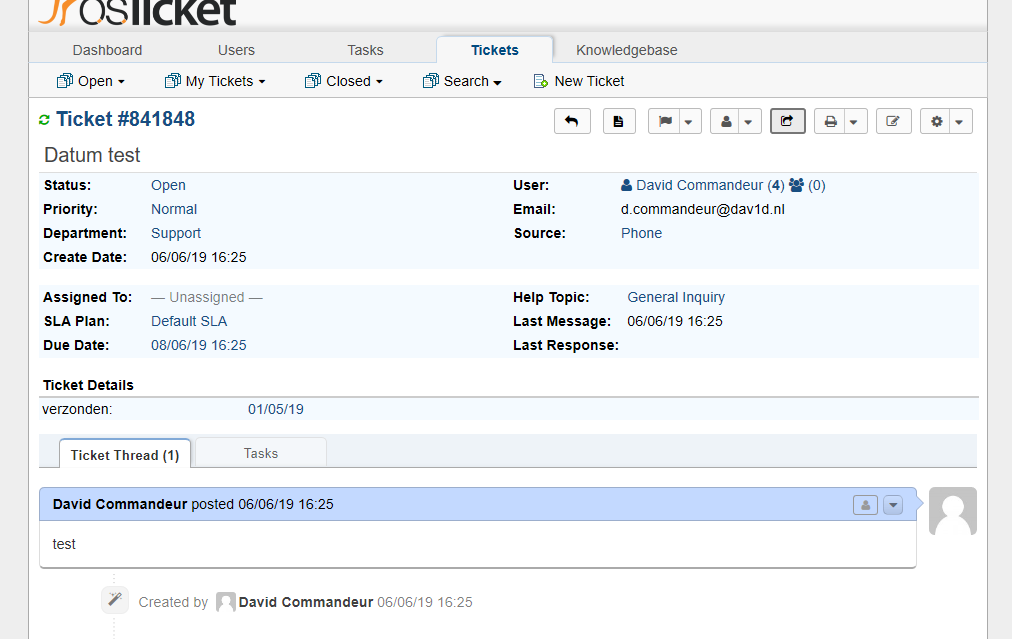Viewport: 1012px width, 639px height.
Task: Transfer the ticket using the share icon
Action: pos(787,120)
